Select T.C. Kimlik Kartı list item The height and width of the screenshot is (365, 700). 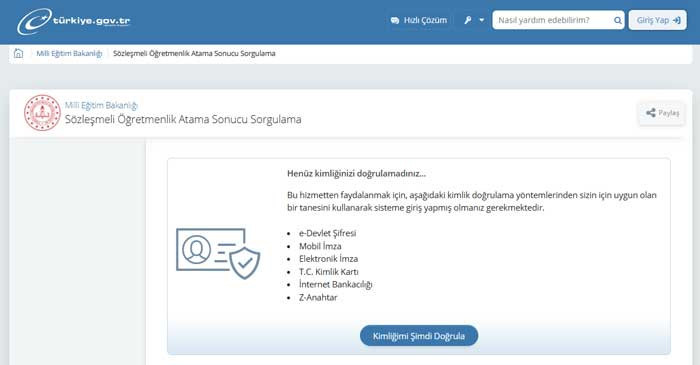click(x=329, y=272)
